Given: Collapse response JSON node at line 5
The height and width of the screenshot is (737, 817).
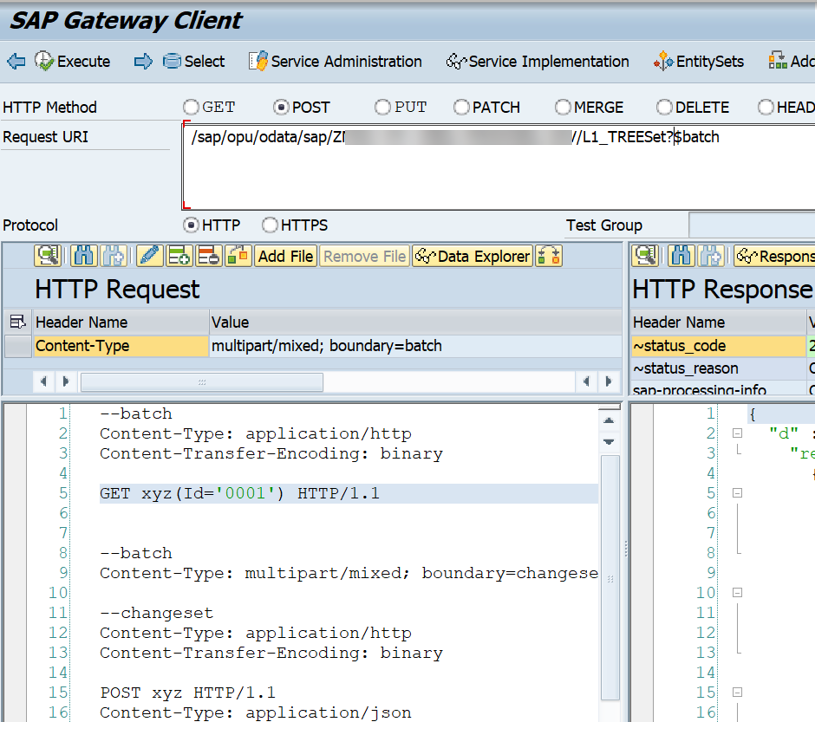Looking at the screenshot, I should coord(737,493).
